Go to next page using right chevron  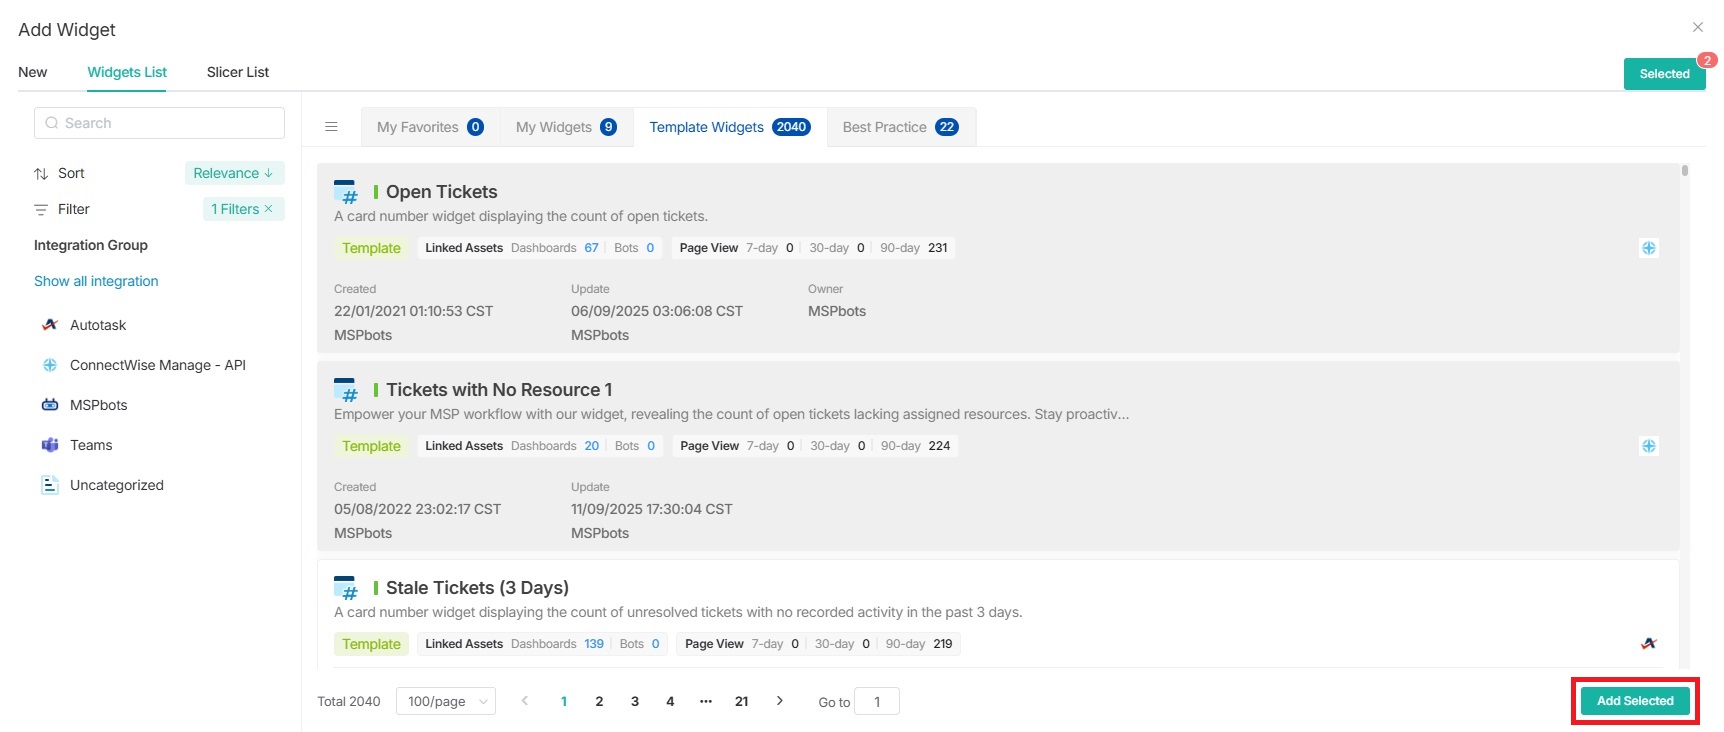pyautogui.click(x=780, y=701)
